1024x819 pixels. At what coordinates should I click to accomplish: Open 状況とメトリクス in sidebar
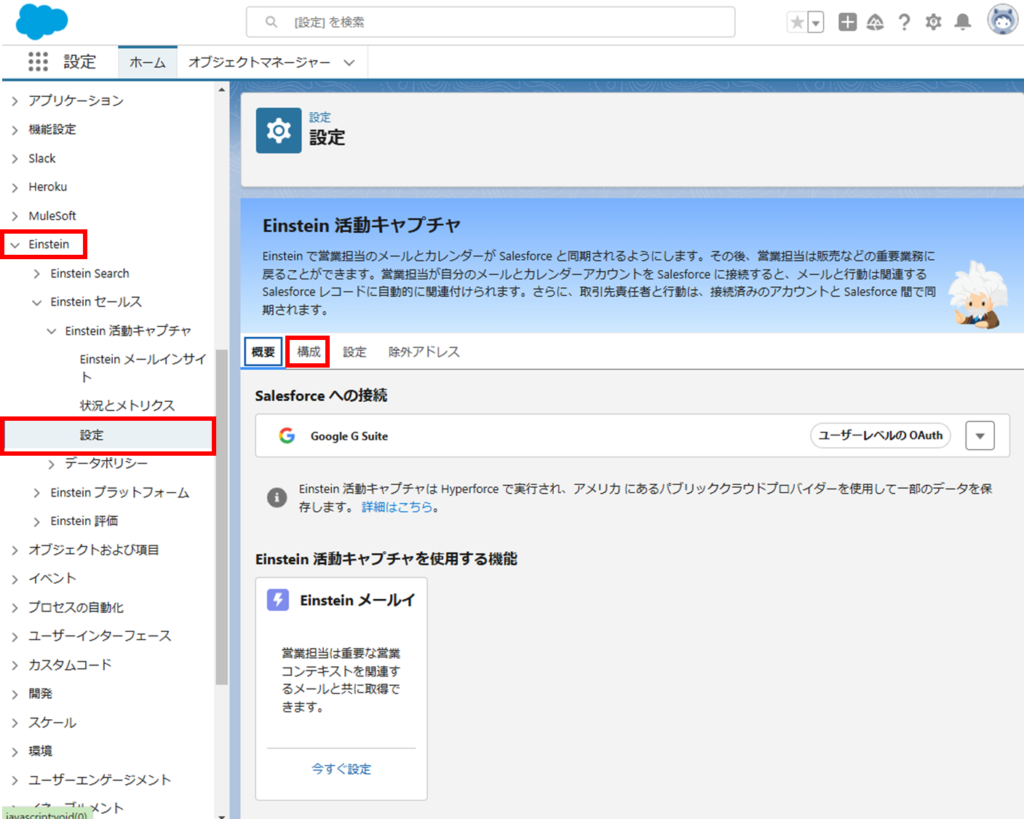pos(127,406)
